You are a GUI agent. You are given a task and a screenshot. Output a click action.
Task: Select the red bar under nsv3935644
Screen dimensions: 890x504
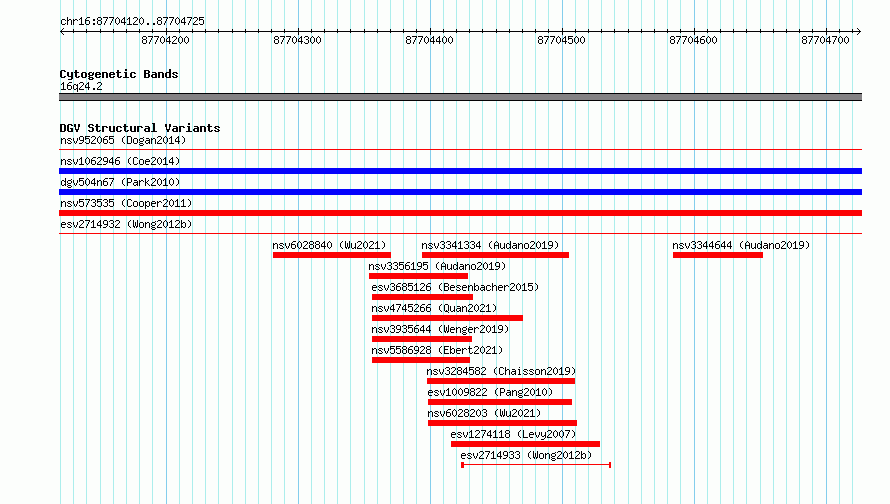(422, 339)
